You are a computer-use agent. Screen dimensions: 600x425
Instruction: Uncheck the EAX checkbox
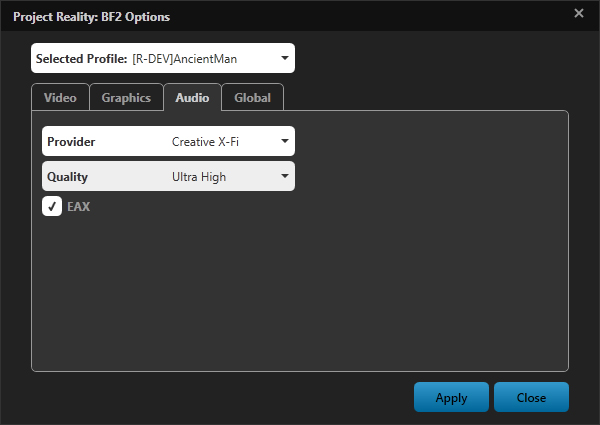(52, 207)
